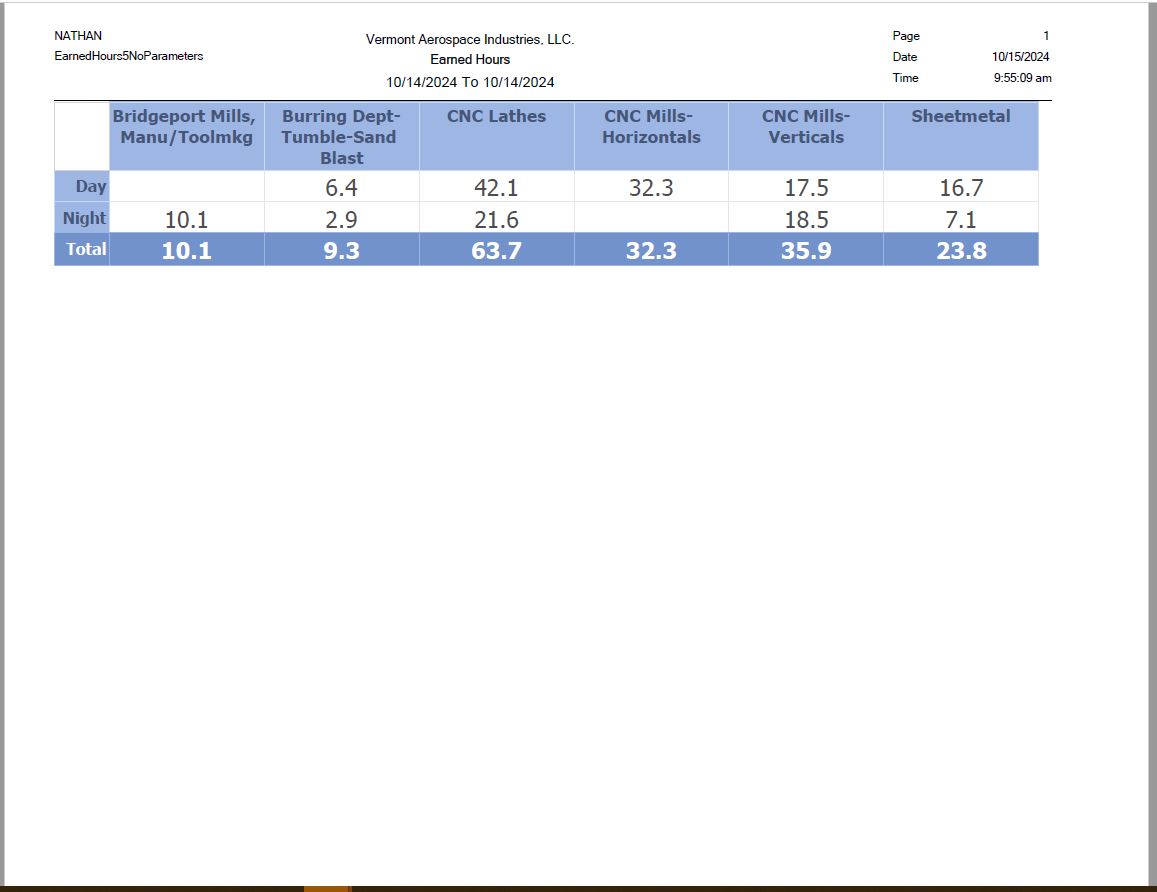Select Night value 18.5 for CNC Mills-Verticals

click(806, 219)
